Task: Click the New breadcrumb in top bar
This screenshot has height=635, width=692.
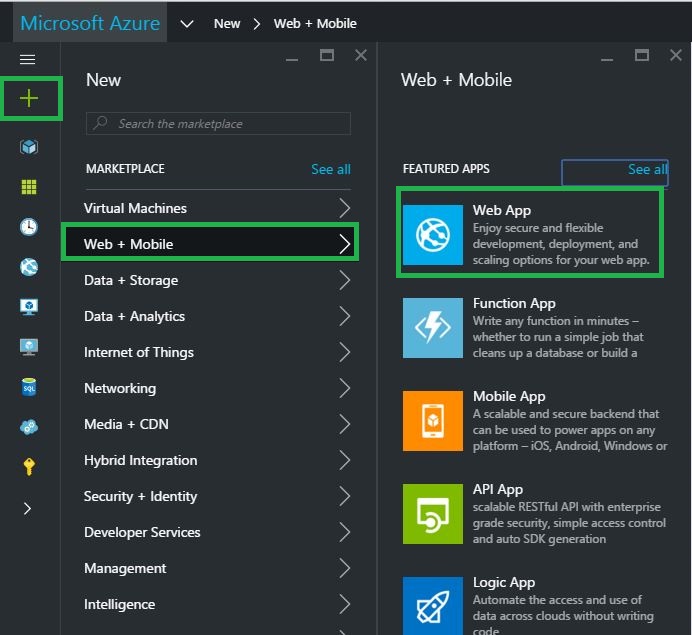Action: coord(227,23)
